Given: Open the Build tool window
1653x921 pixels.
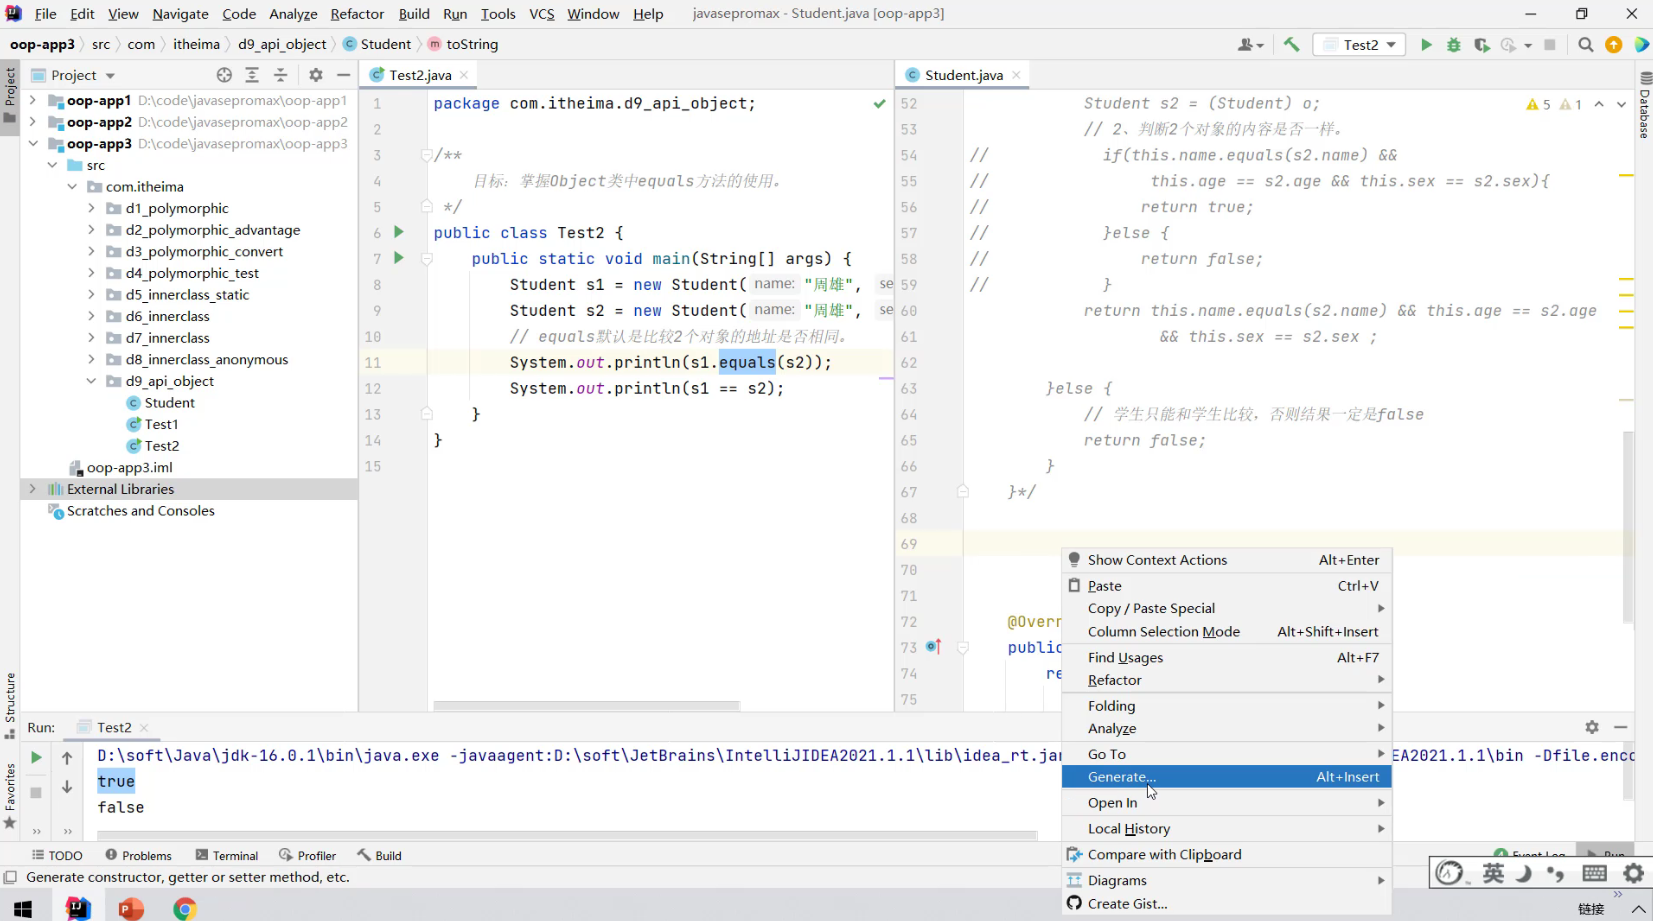Looking at the screenshot, I should tap(379, 855).
